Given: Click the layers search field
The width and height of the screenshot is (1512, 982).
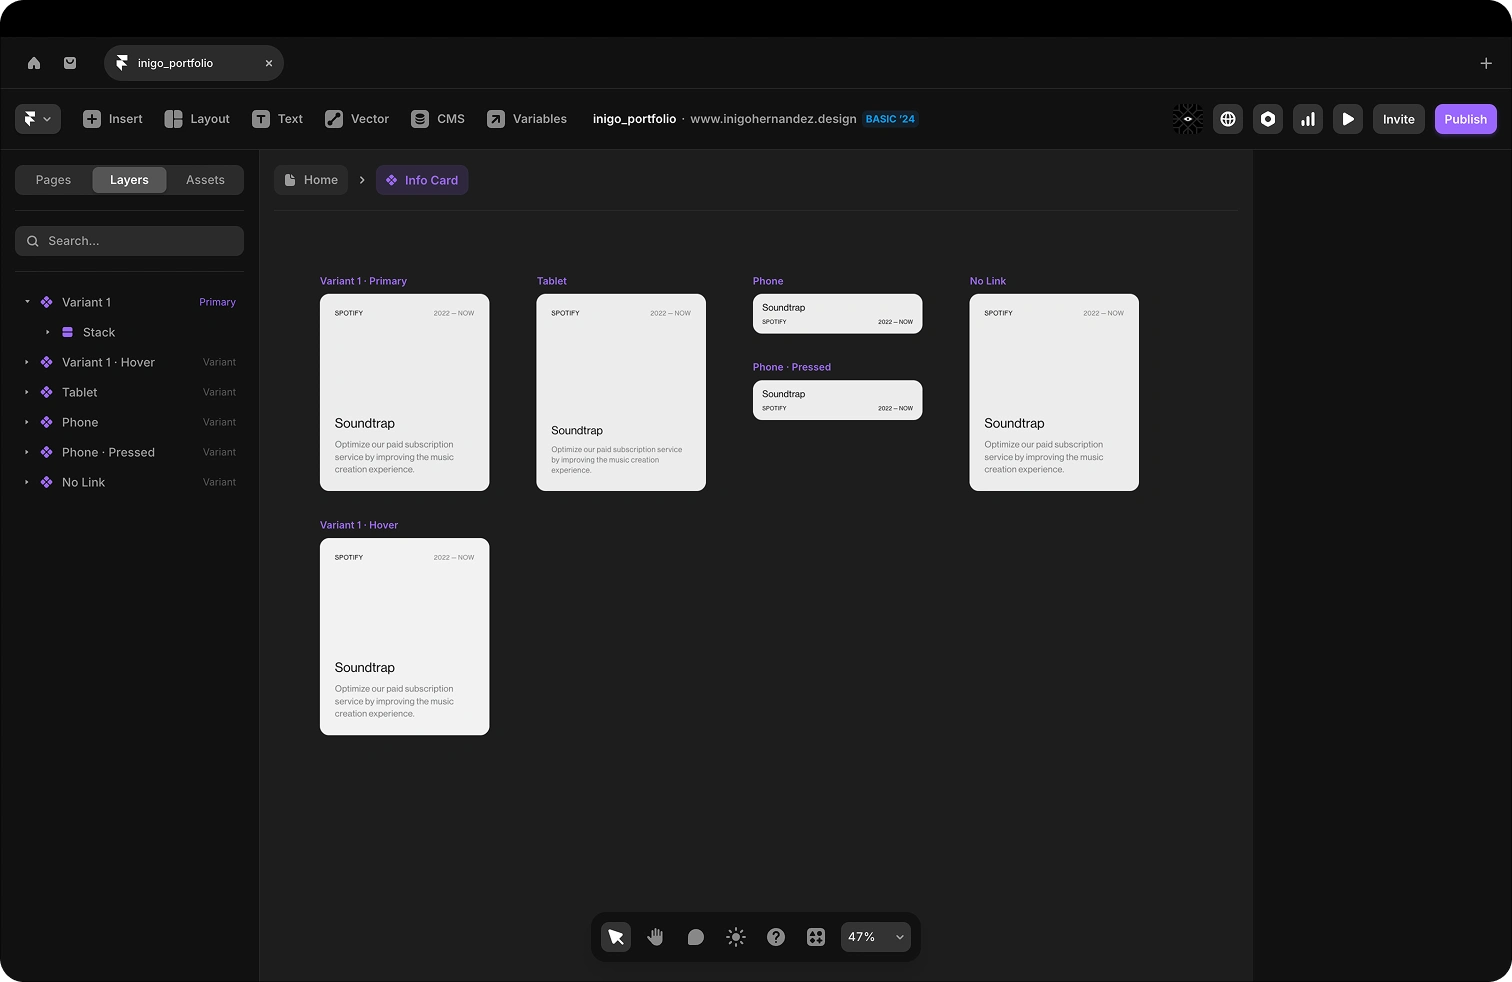Looking at the screenshot, I should 129,240.
